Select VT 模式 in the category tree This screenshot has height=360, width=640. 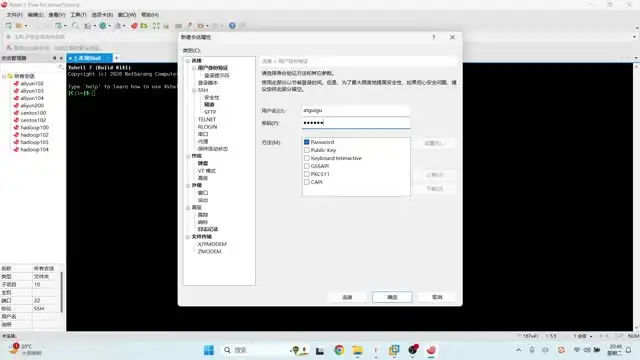tap(207, 171)
